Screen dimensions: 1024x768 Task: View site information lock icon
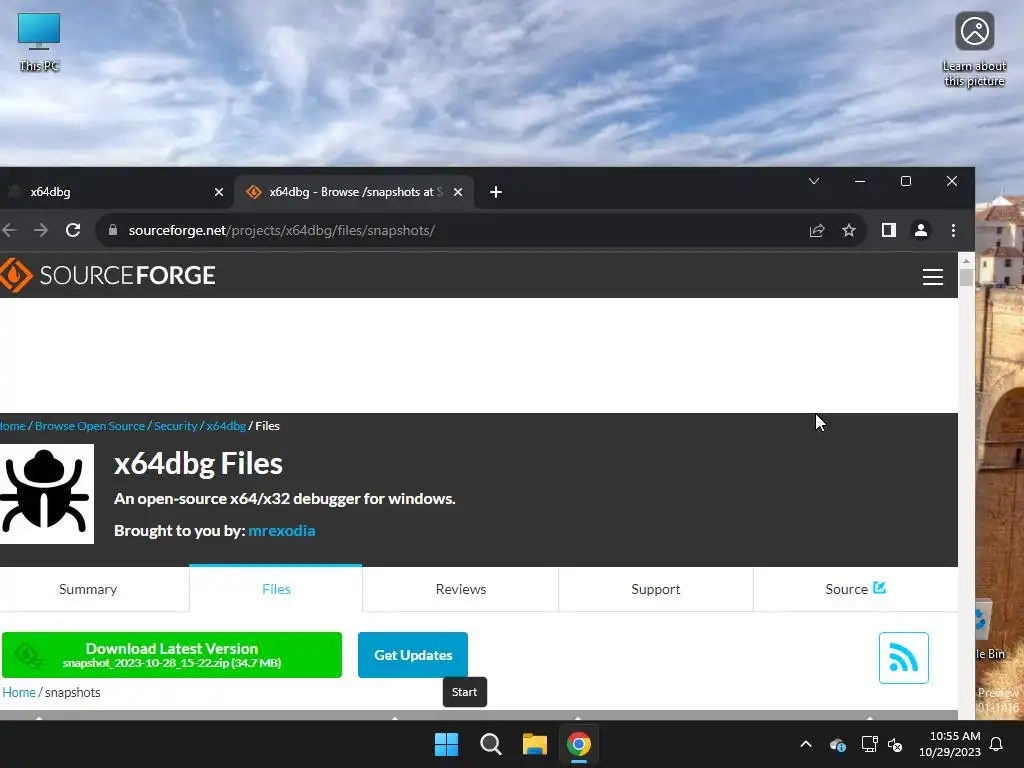[112, 230]
